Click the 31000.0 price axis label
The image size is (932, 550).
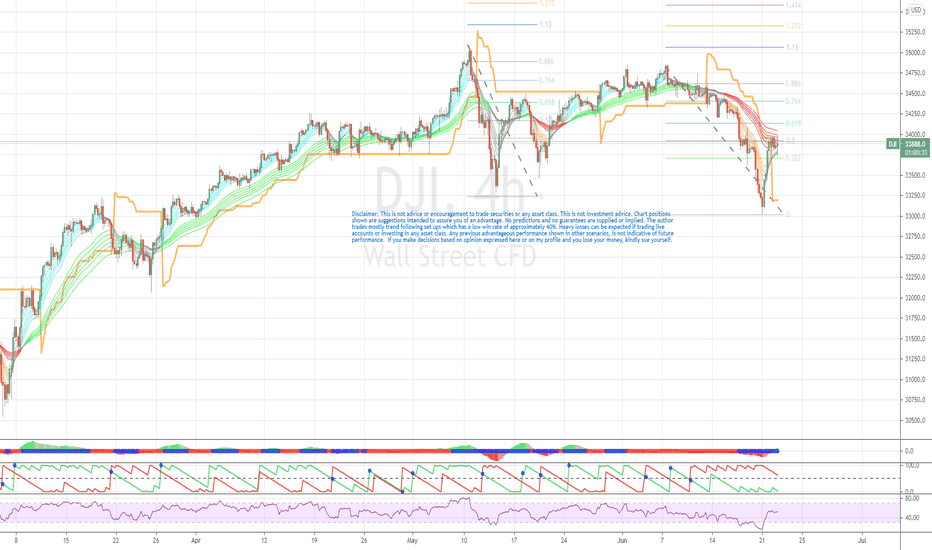(915, 380)
